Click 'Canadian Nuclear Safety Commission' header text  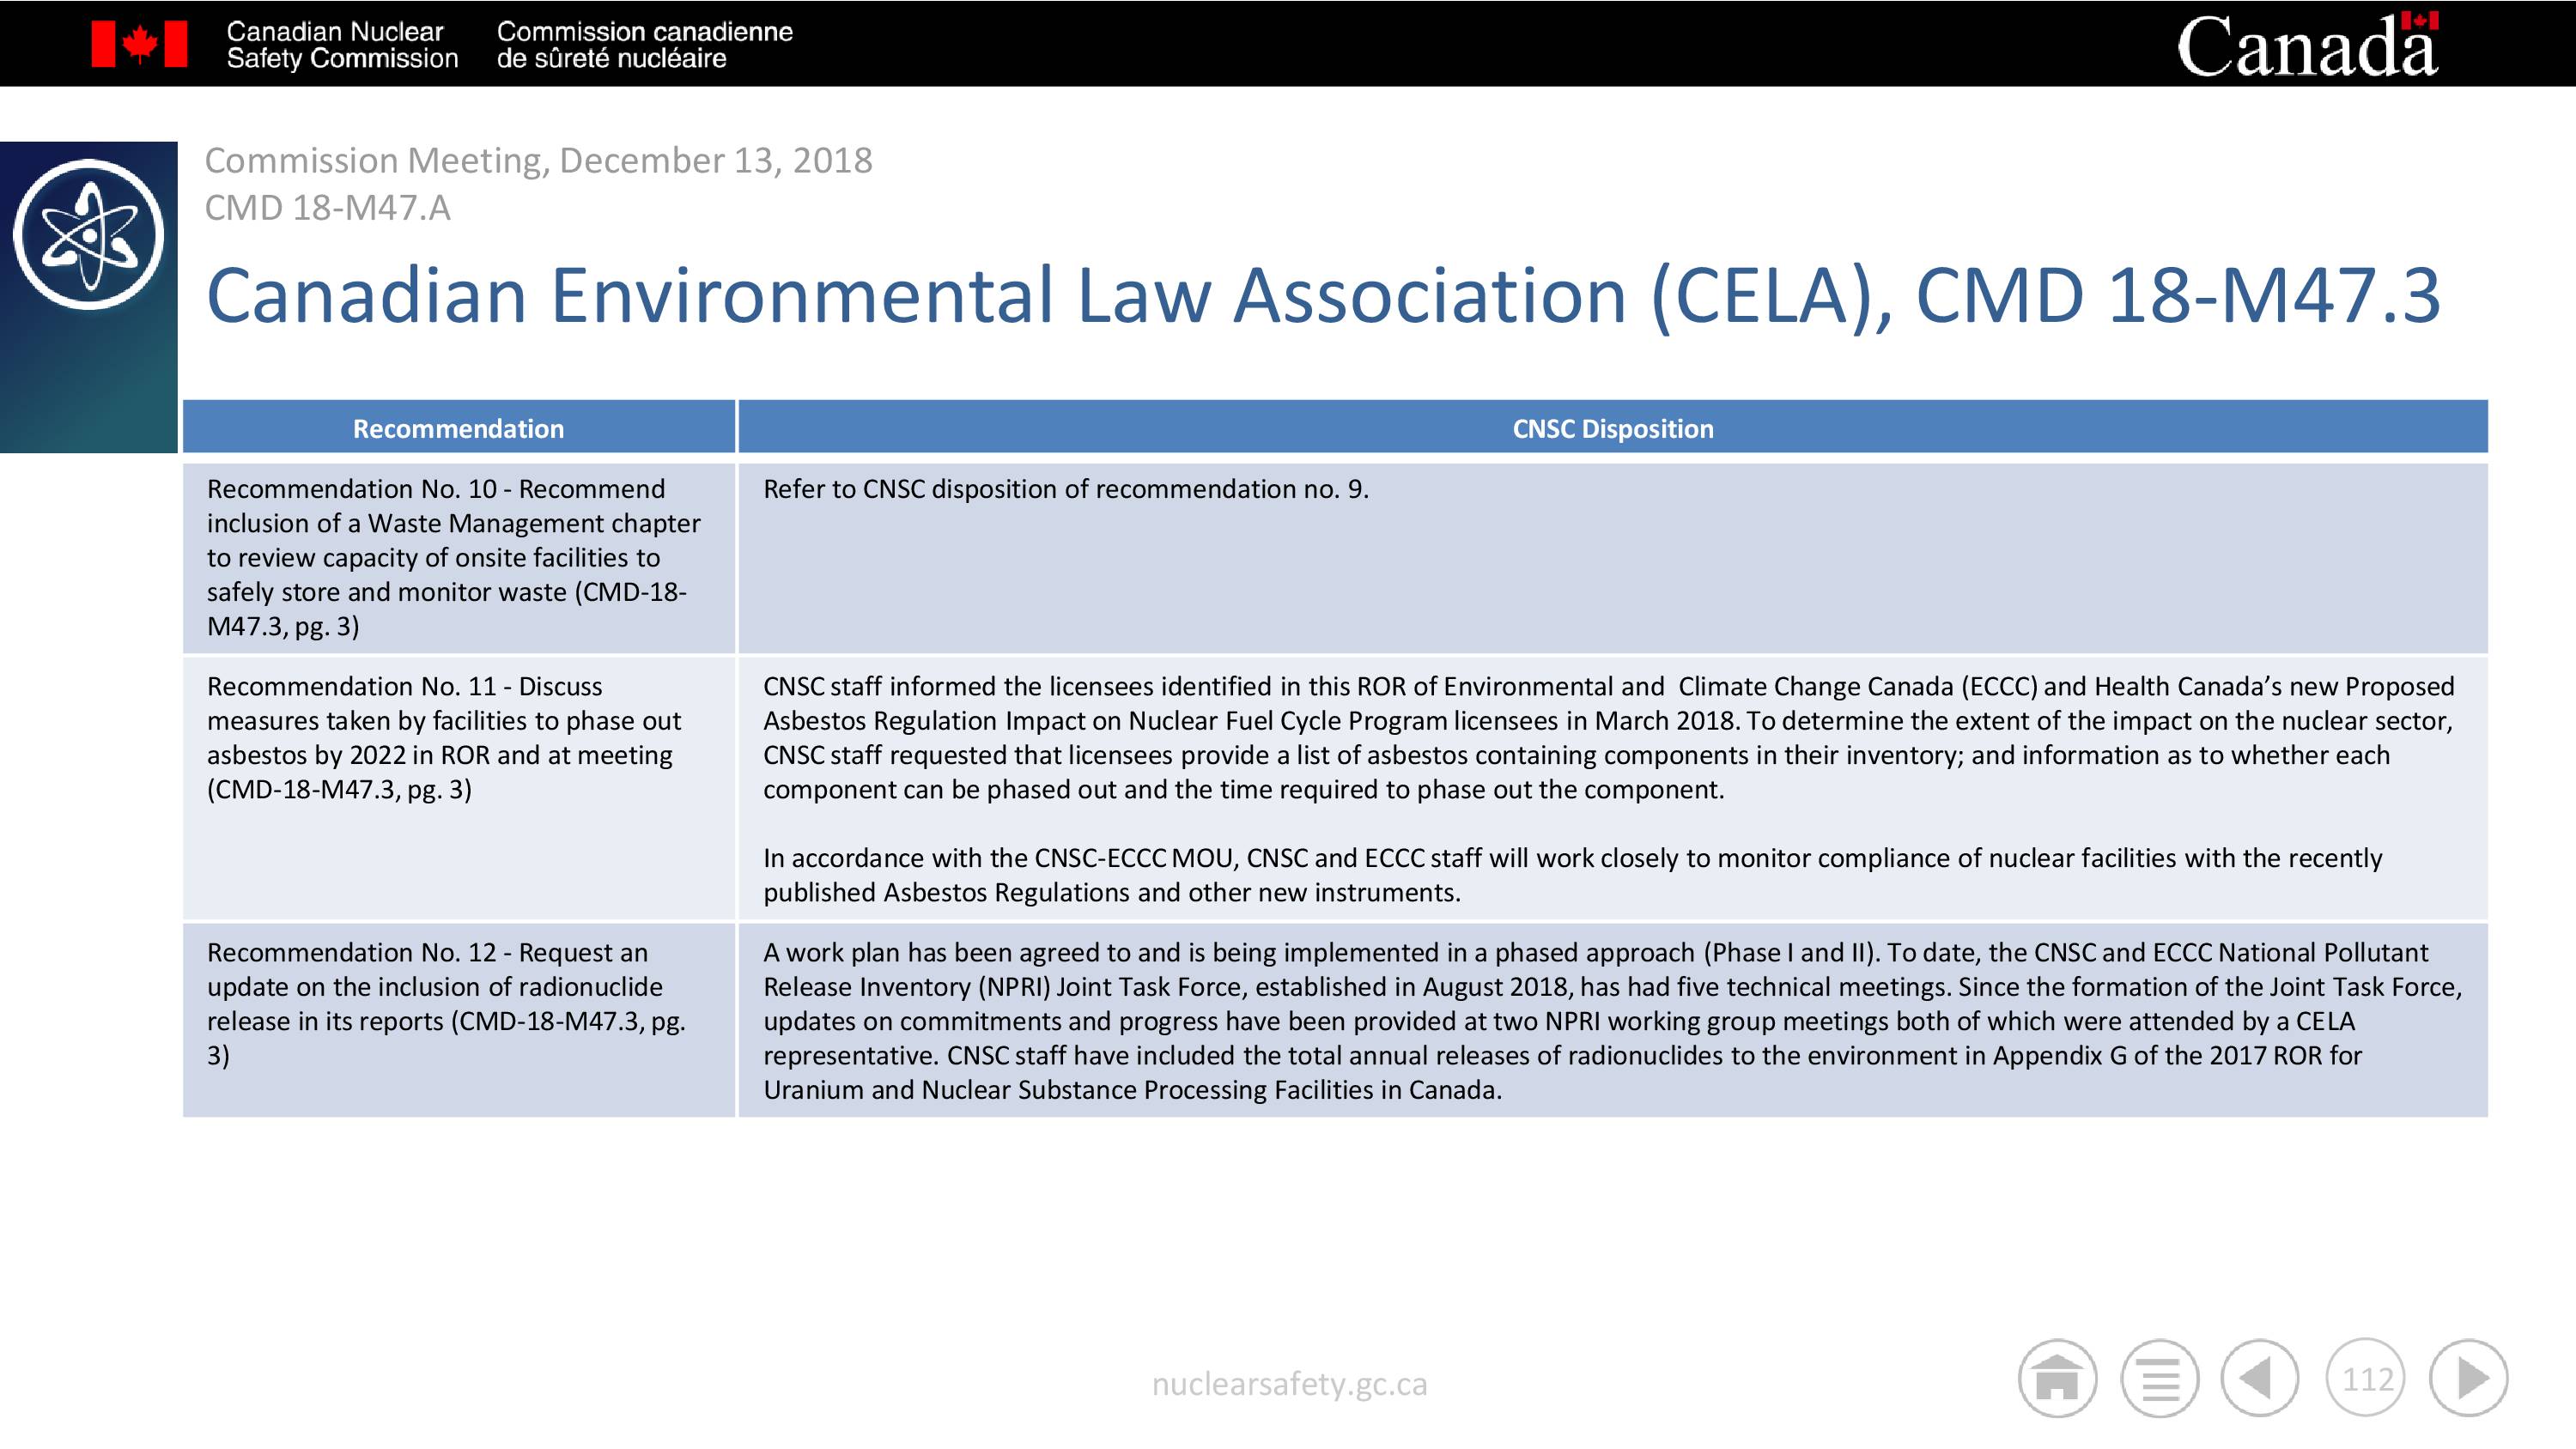pyautogui.click(x=342, y=45)
